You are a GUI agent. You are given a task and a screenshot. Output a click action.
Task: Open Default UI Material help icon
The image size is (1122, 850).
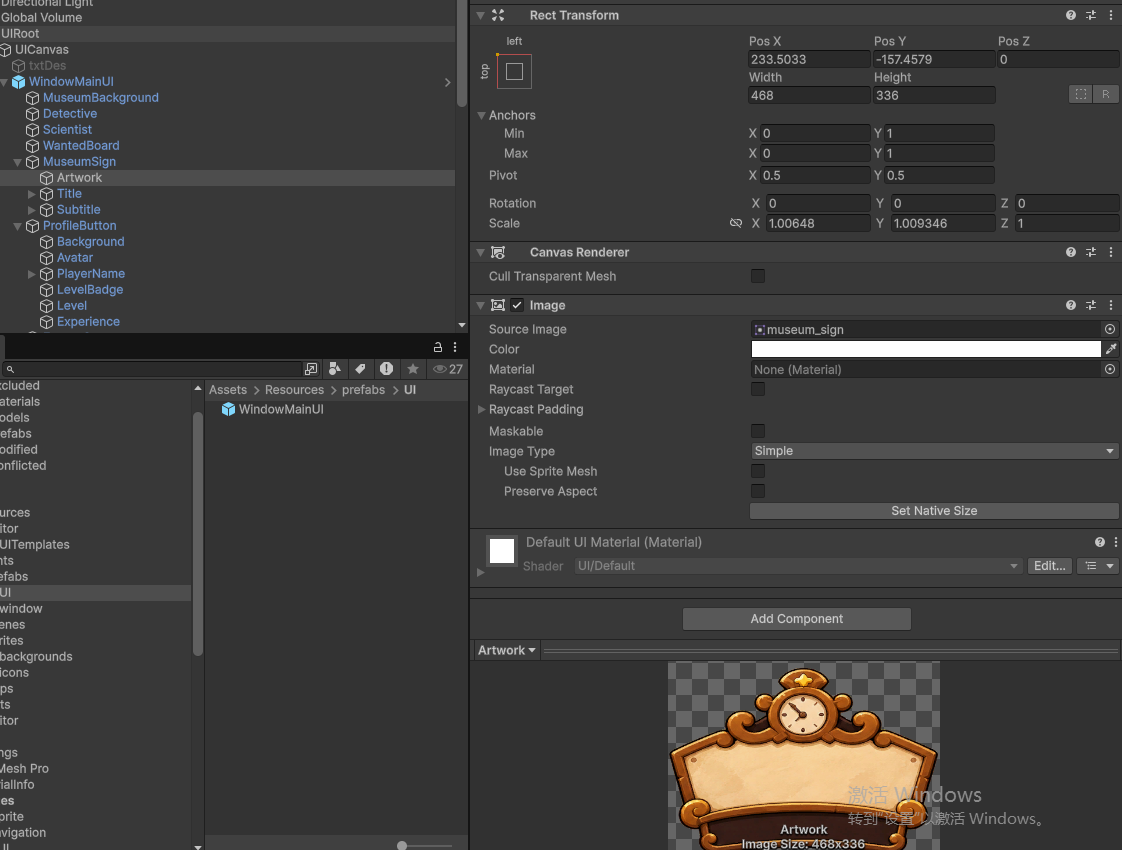(1100, 542)
